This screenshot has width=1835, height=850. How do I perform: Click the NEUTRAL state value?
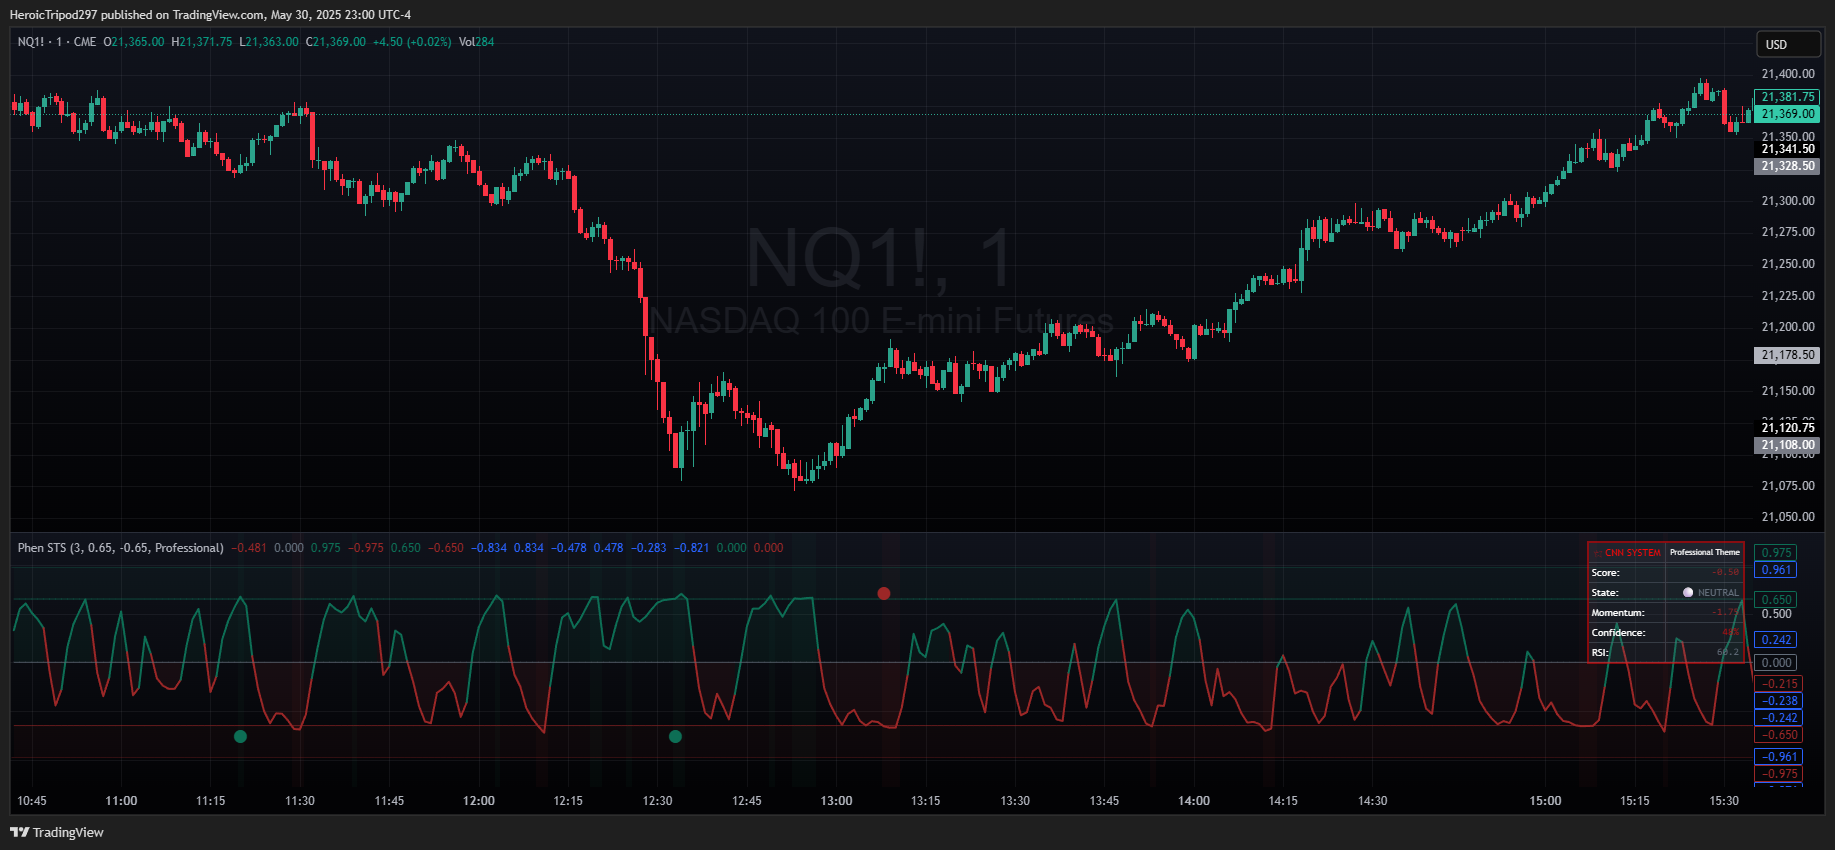click(1718, 593)
